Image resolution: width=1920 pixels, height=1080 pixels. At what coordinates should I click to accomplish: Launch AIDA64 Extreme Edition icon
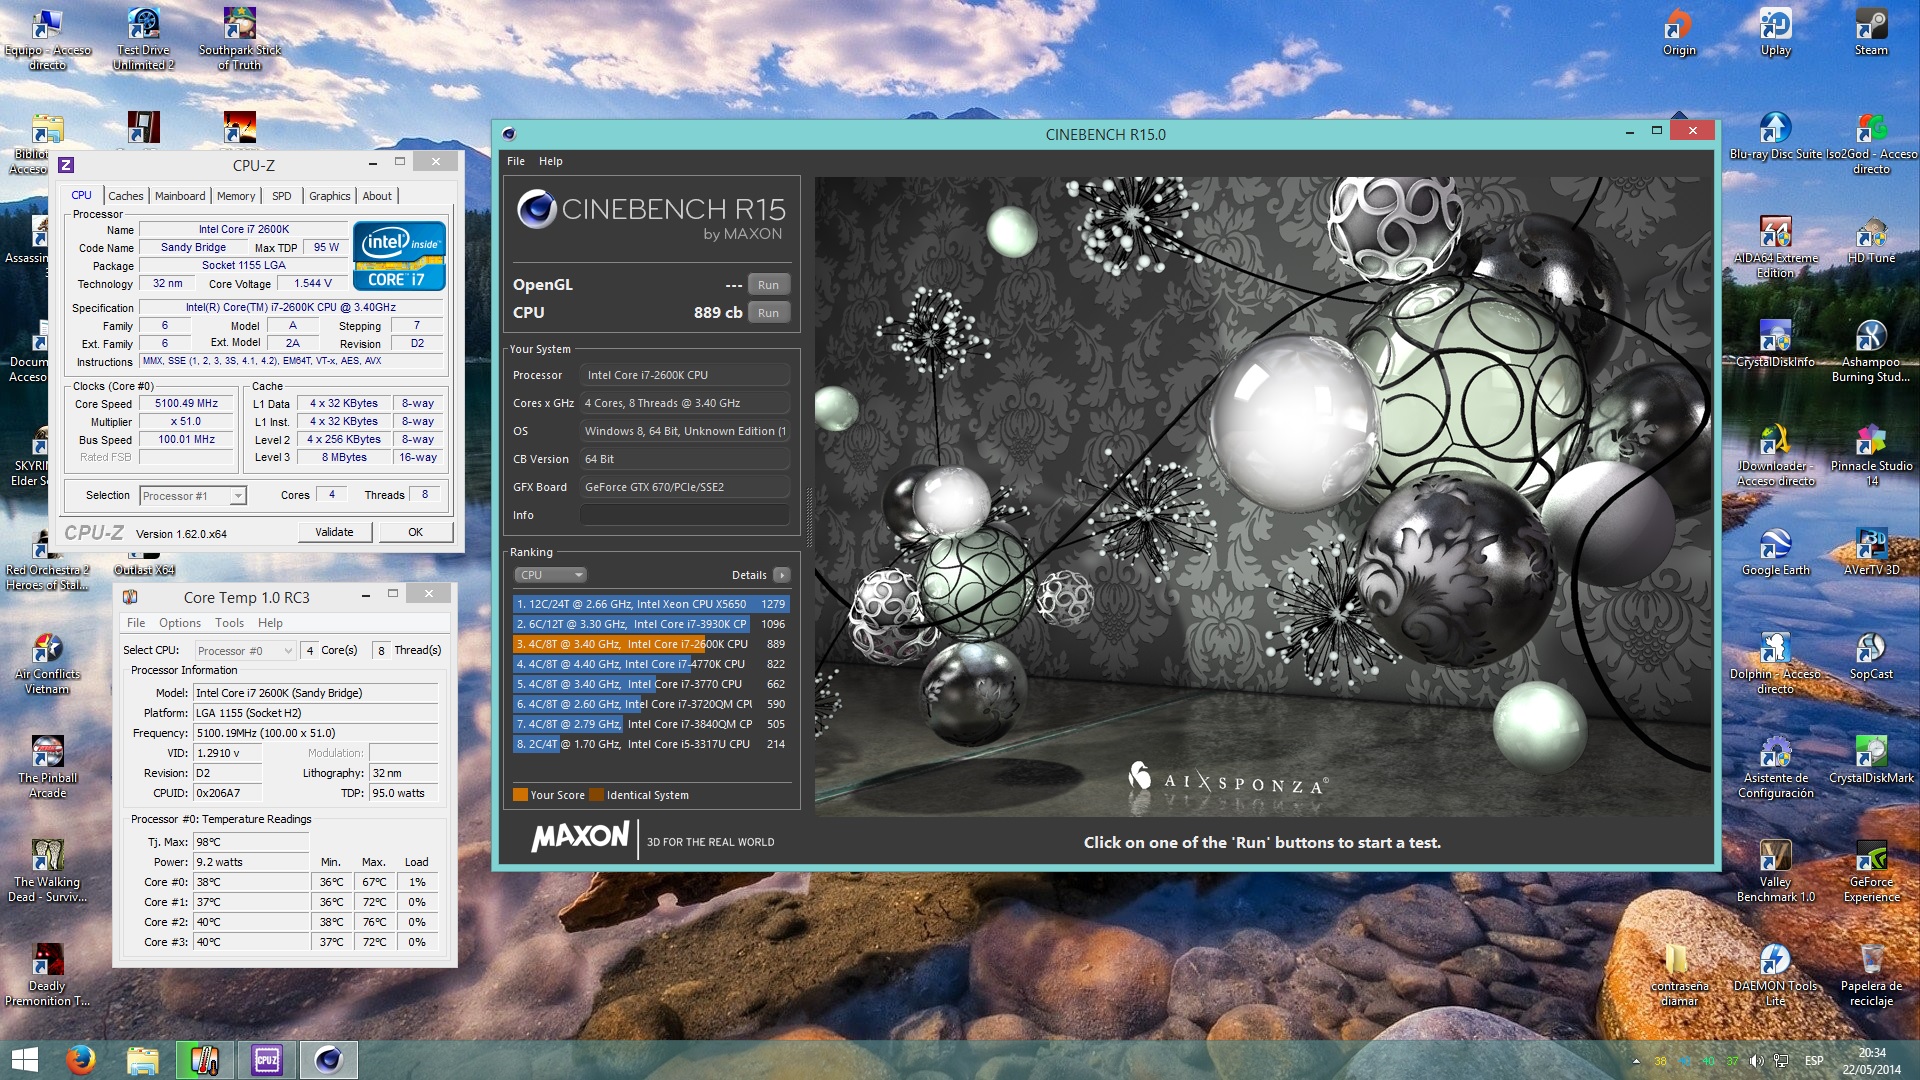[1775, 248]
